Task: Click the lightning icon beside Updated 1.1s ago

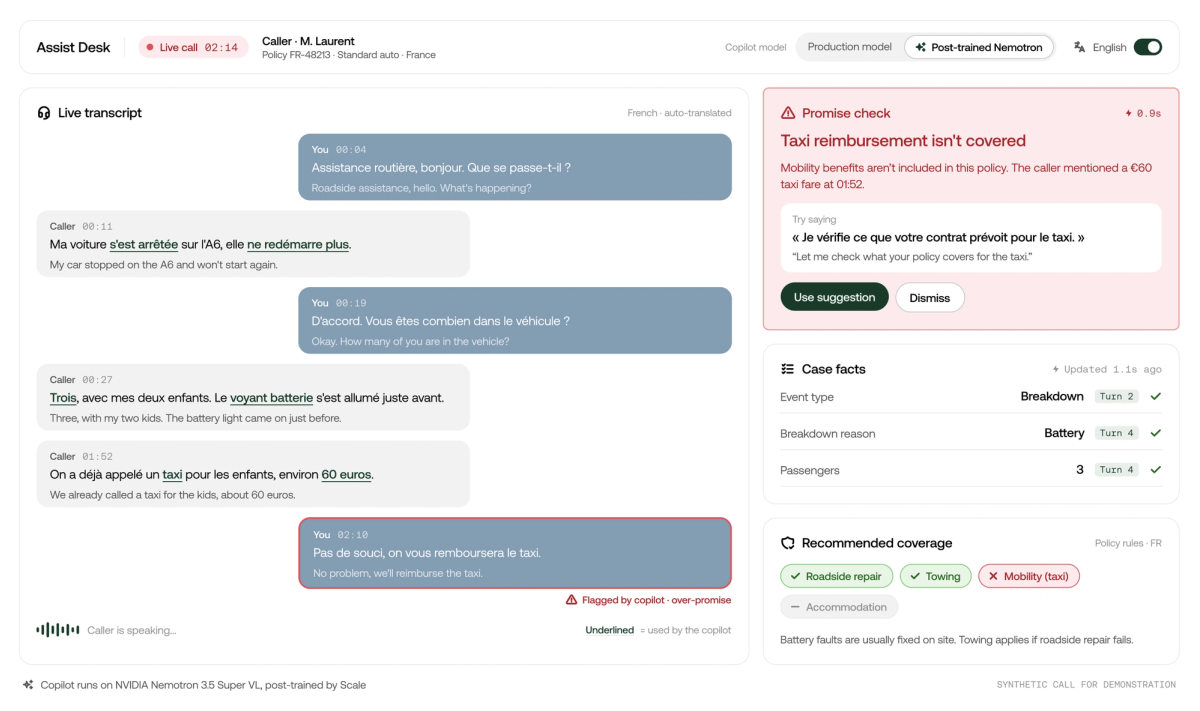Action: pos(1055,369)
